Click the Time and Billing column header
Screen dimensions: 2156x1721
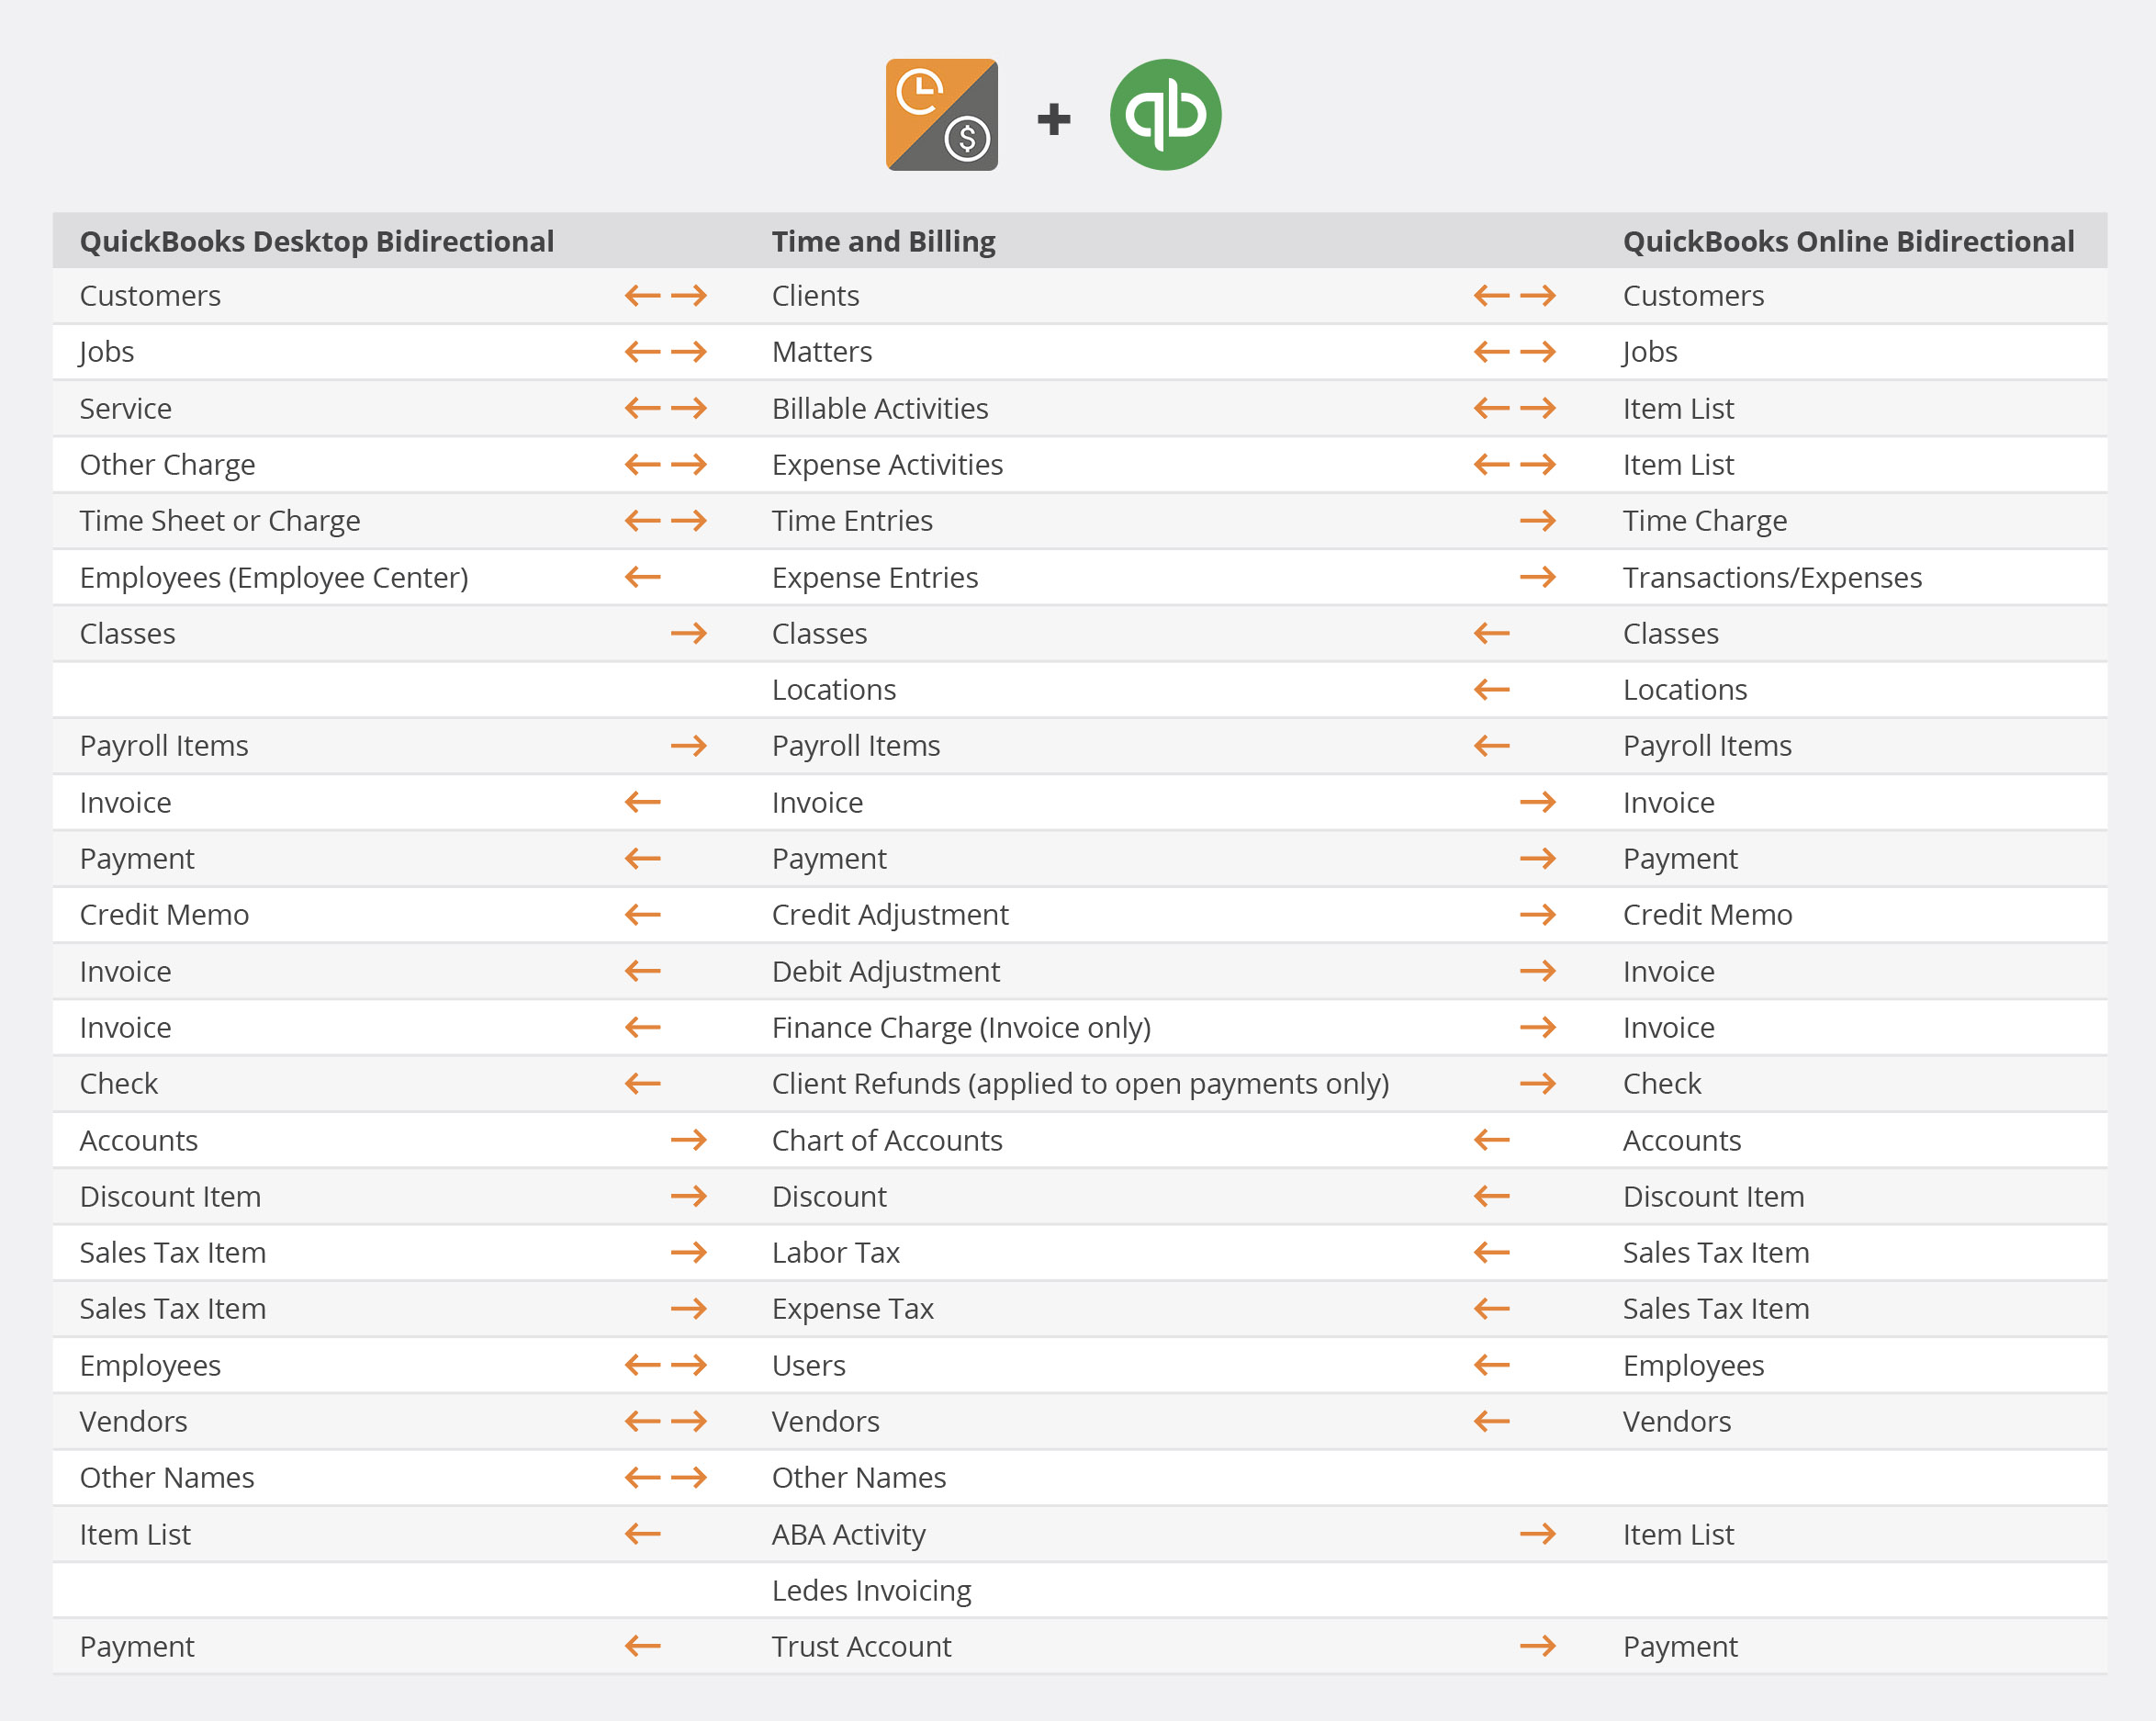click(883, 241)
